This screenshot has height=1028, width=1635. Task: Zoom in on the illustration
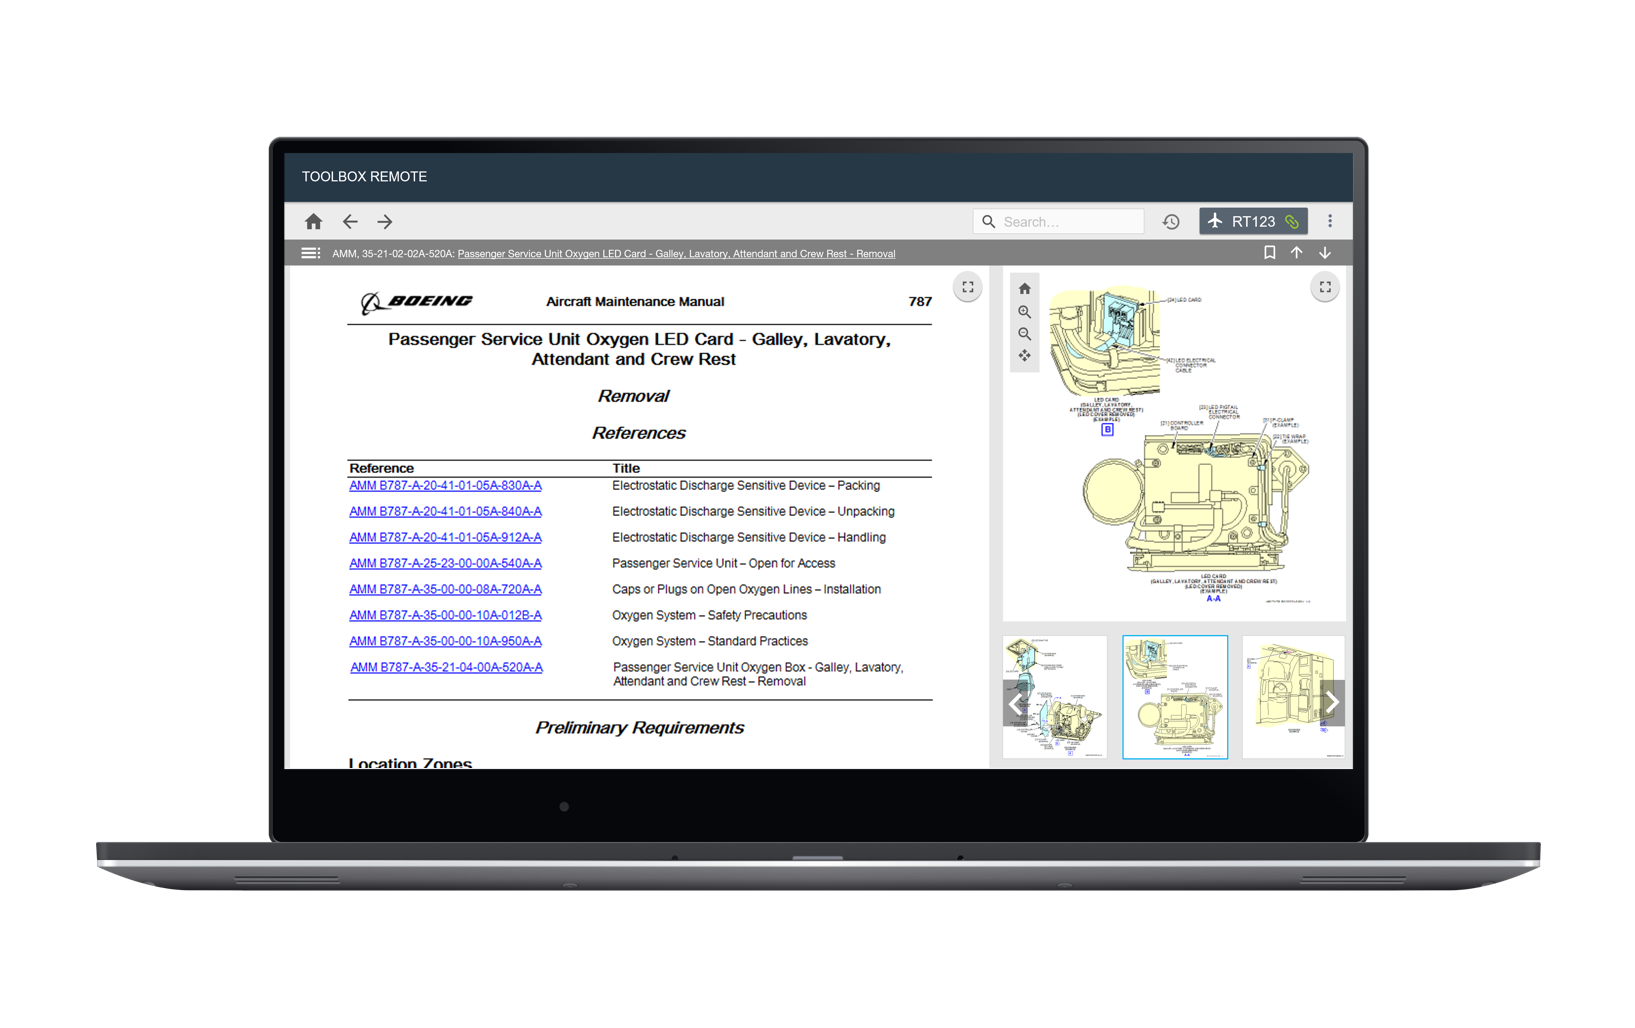pyautogui.click(x=1024, y=312)
